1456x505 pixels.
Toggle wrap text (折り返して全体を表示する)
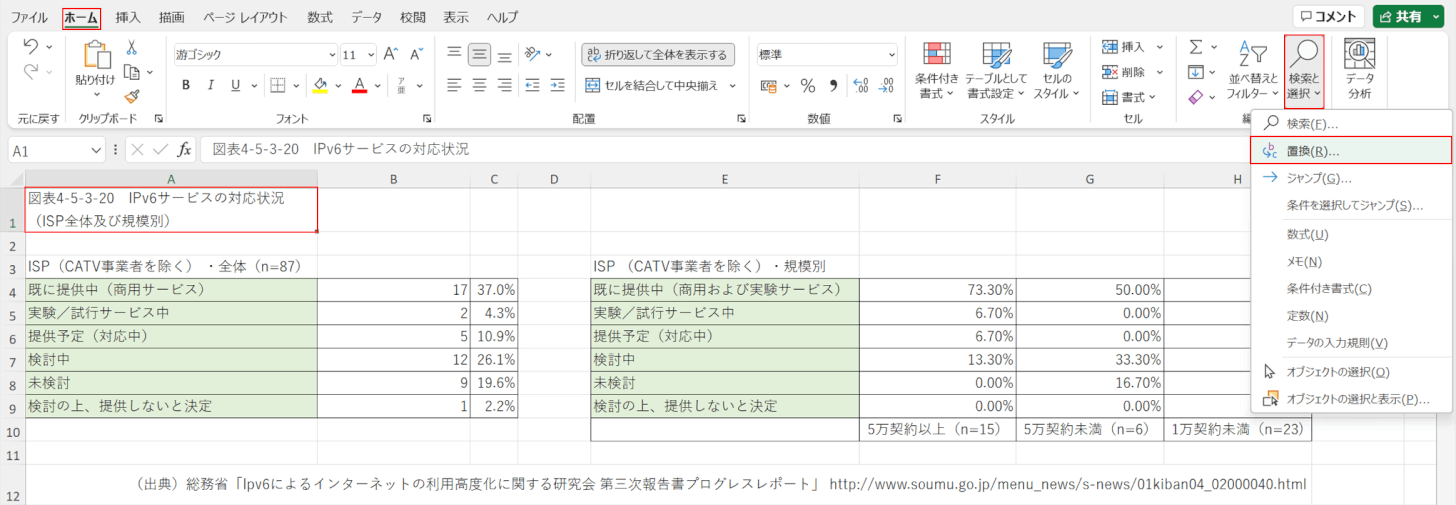658,54
